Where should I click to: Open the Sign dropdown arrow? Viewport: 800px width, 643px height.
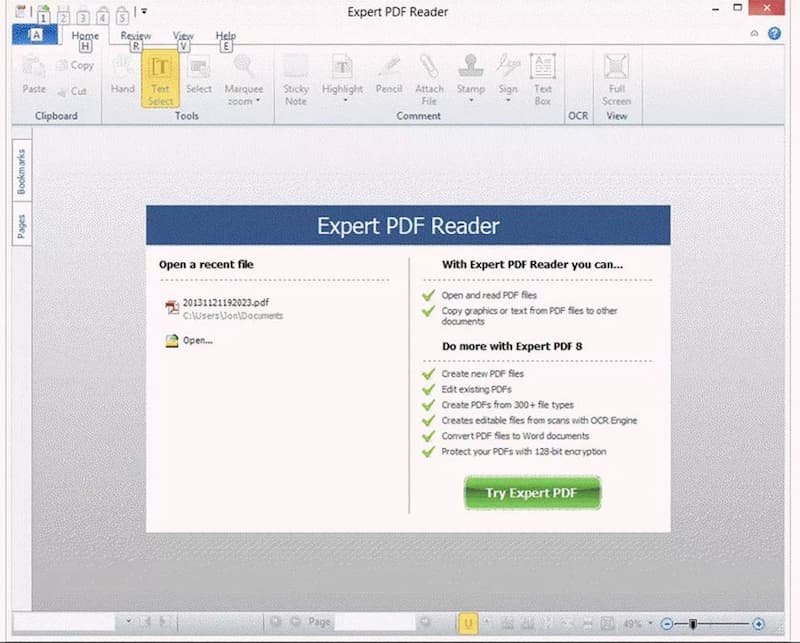tap(508, 100)
